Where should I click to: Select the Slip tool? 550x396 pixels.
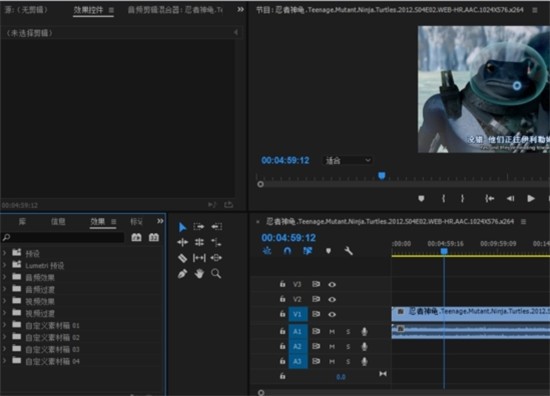(x=199, y=258)
